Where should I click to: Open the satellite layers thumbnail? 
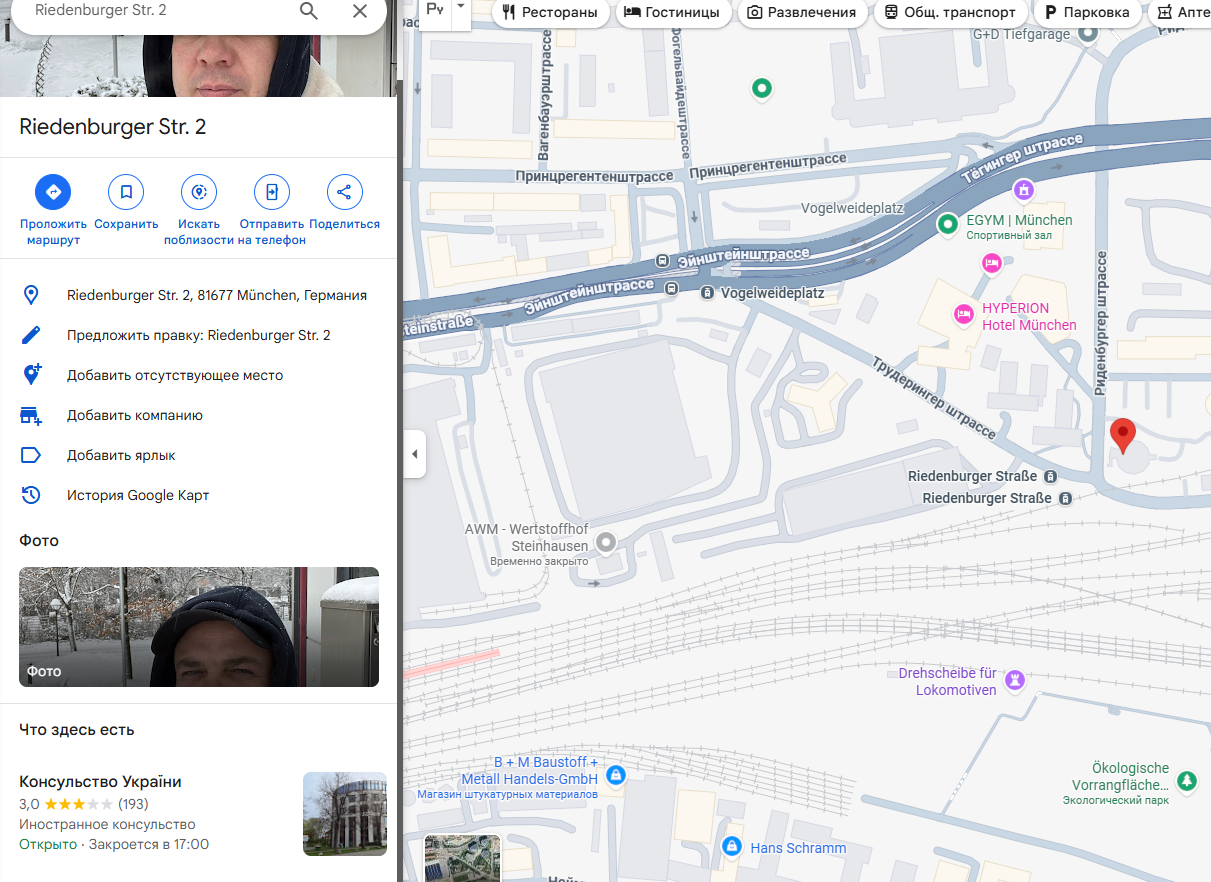pyautogui.click(x=462, y=858)
